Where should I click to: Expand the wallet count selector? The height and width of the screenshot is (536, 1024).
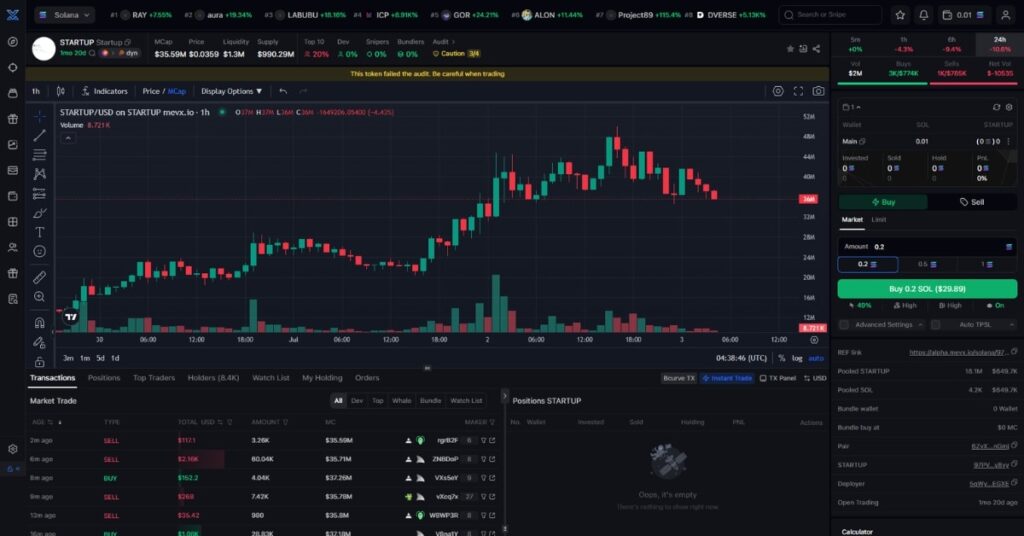tap(852, 107)
